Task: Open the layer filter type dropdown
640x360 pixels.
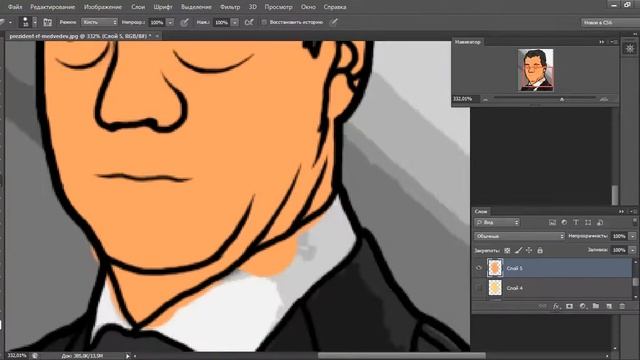Action: pos(497,222)
